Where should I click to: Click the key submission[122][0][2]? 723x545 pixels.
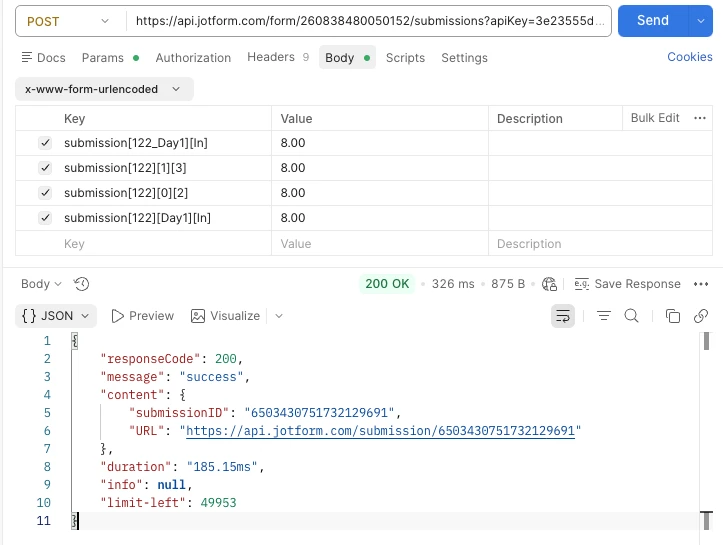126,193
